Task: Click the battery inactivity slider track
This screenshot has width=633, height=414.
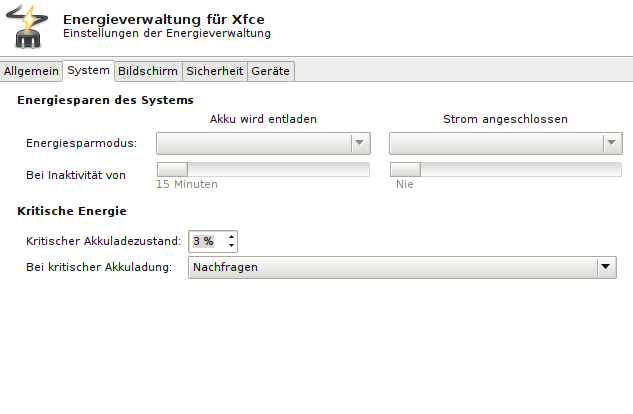Action: point(263,169)
